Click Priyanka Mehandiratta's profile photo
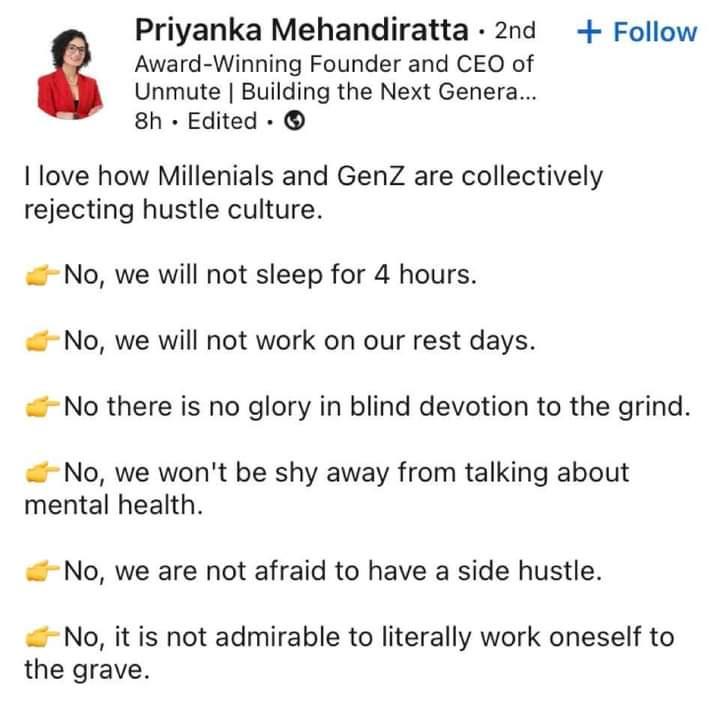Viewport: 720px width, 717px height. 70,75
